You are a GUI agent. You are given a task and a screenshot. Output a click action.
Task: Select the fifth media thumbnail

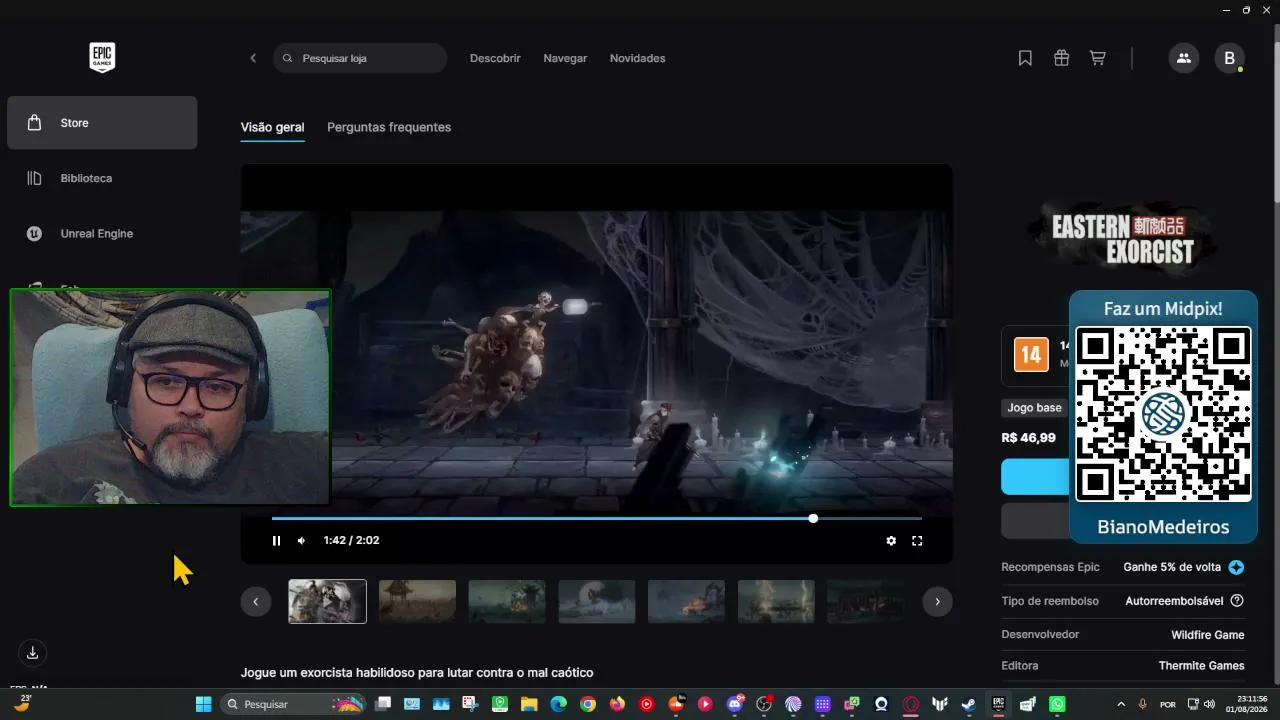click(686, 601)
